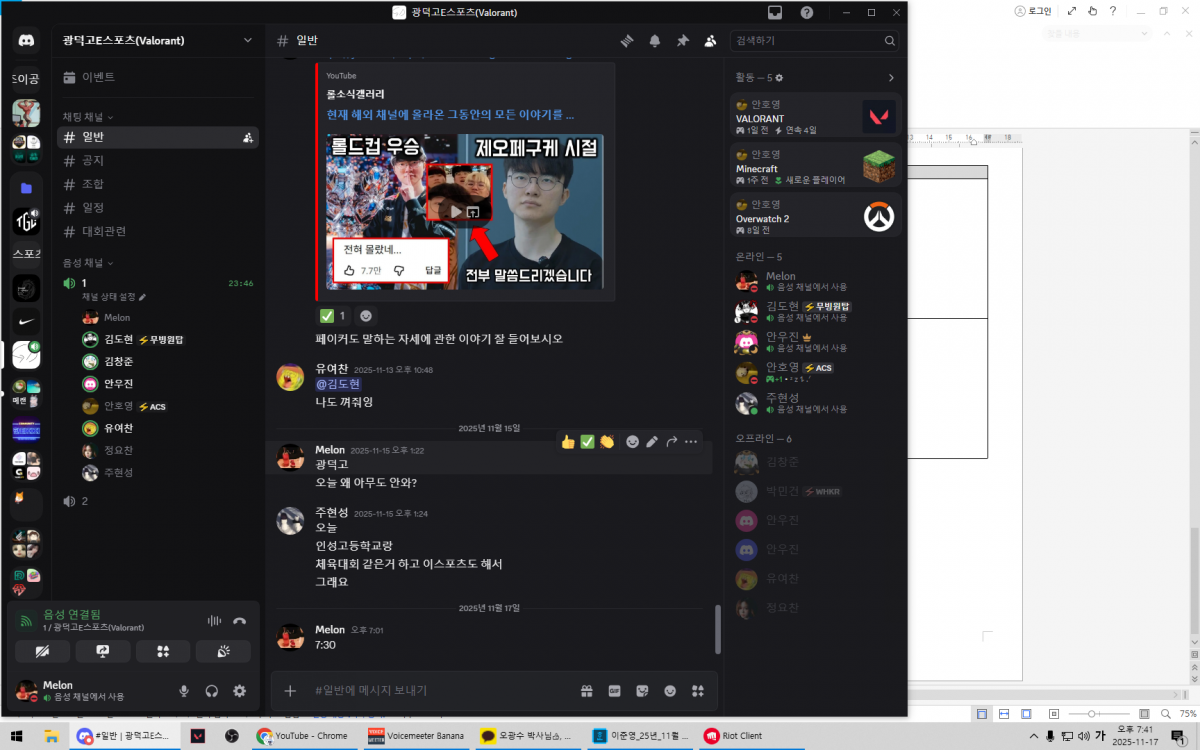Open the Threads icon in channel header
1200x750 pixels.
click(627, 41)
